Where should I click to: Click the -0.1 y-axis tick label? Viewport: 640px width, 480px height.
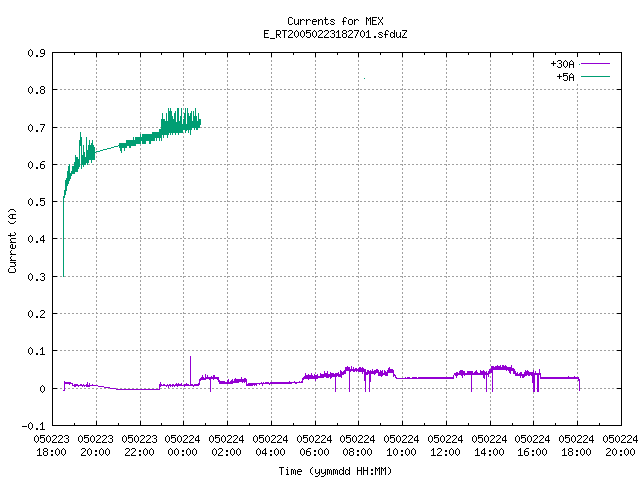pos(33,426)
